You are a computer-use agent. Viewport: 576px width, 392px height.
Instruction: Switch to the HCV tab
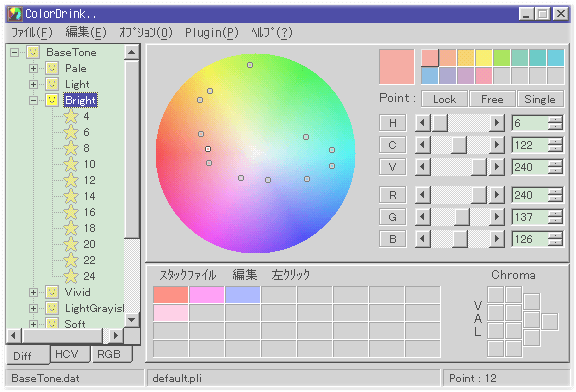point(69,354)
